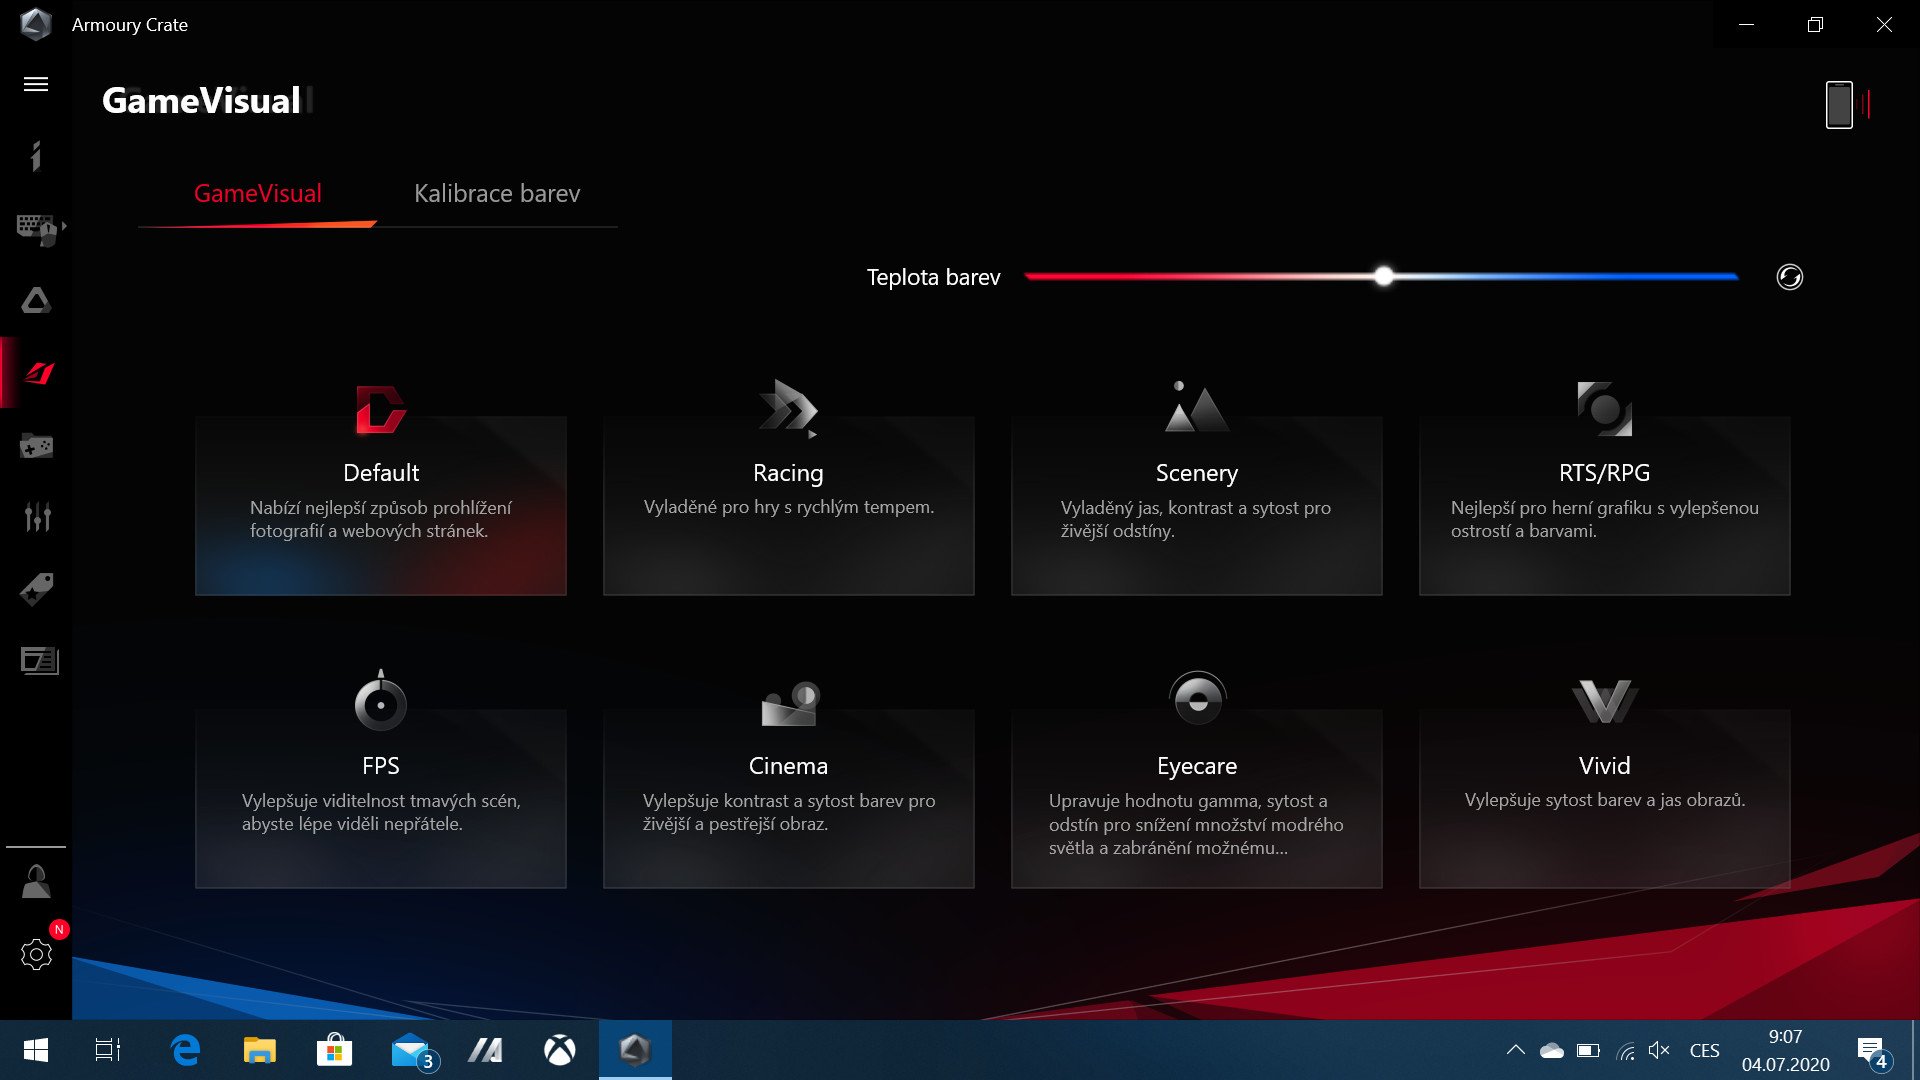Image resolution: width=1920 pixels, height=1080 pixels.
Task: Select the FPS display mode card
Action: point(381,798)
